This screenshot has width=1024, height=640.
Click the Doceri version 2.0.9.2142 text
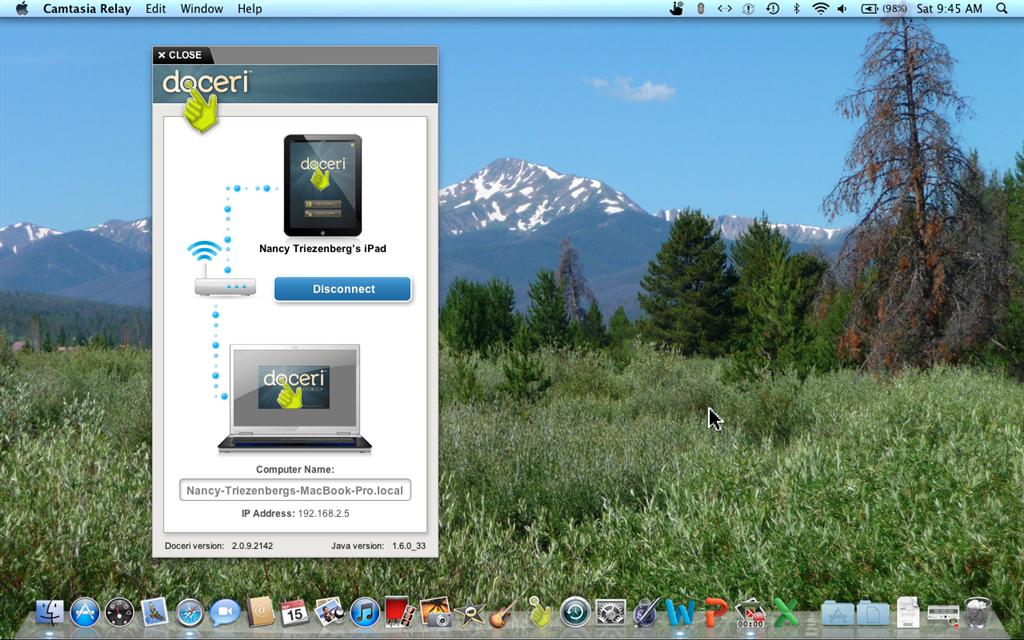point(219,545)
